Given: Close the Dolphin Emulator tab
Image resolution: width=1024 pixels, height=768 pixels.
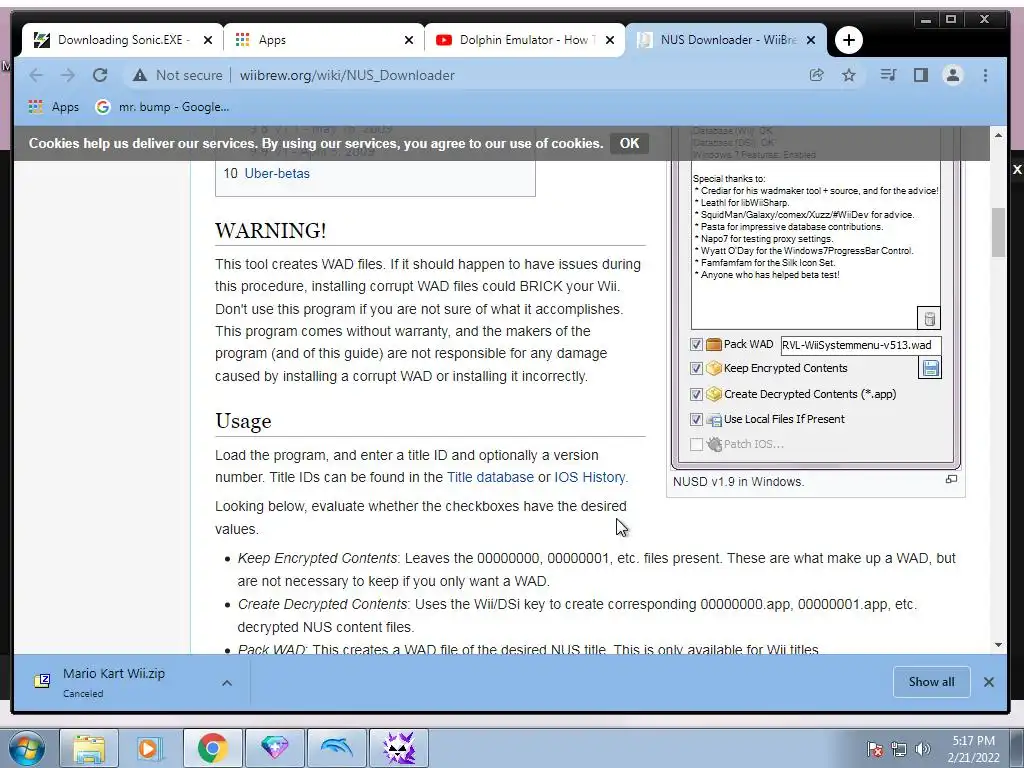Looking at the screenshot, I should click(610, 40).
